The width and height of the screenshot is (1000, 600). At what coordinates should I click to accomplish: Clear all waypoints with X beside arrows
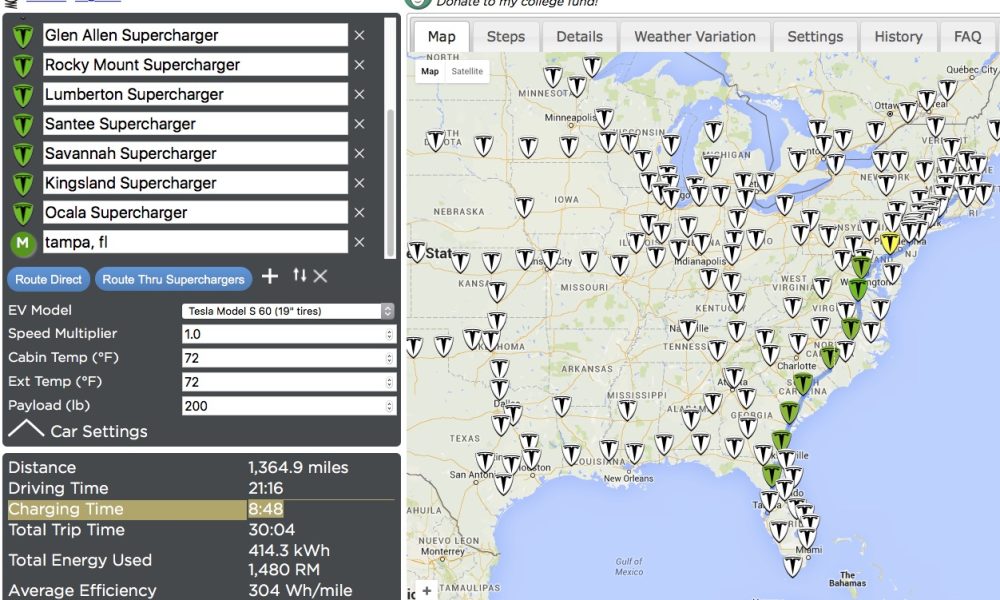pos(320,276)
